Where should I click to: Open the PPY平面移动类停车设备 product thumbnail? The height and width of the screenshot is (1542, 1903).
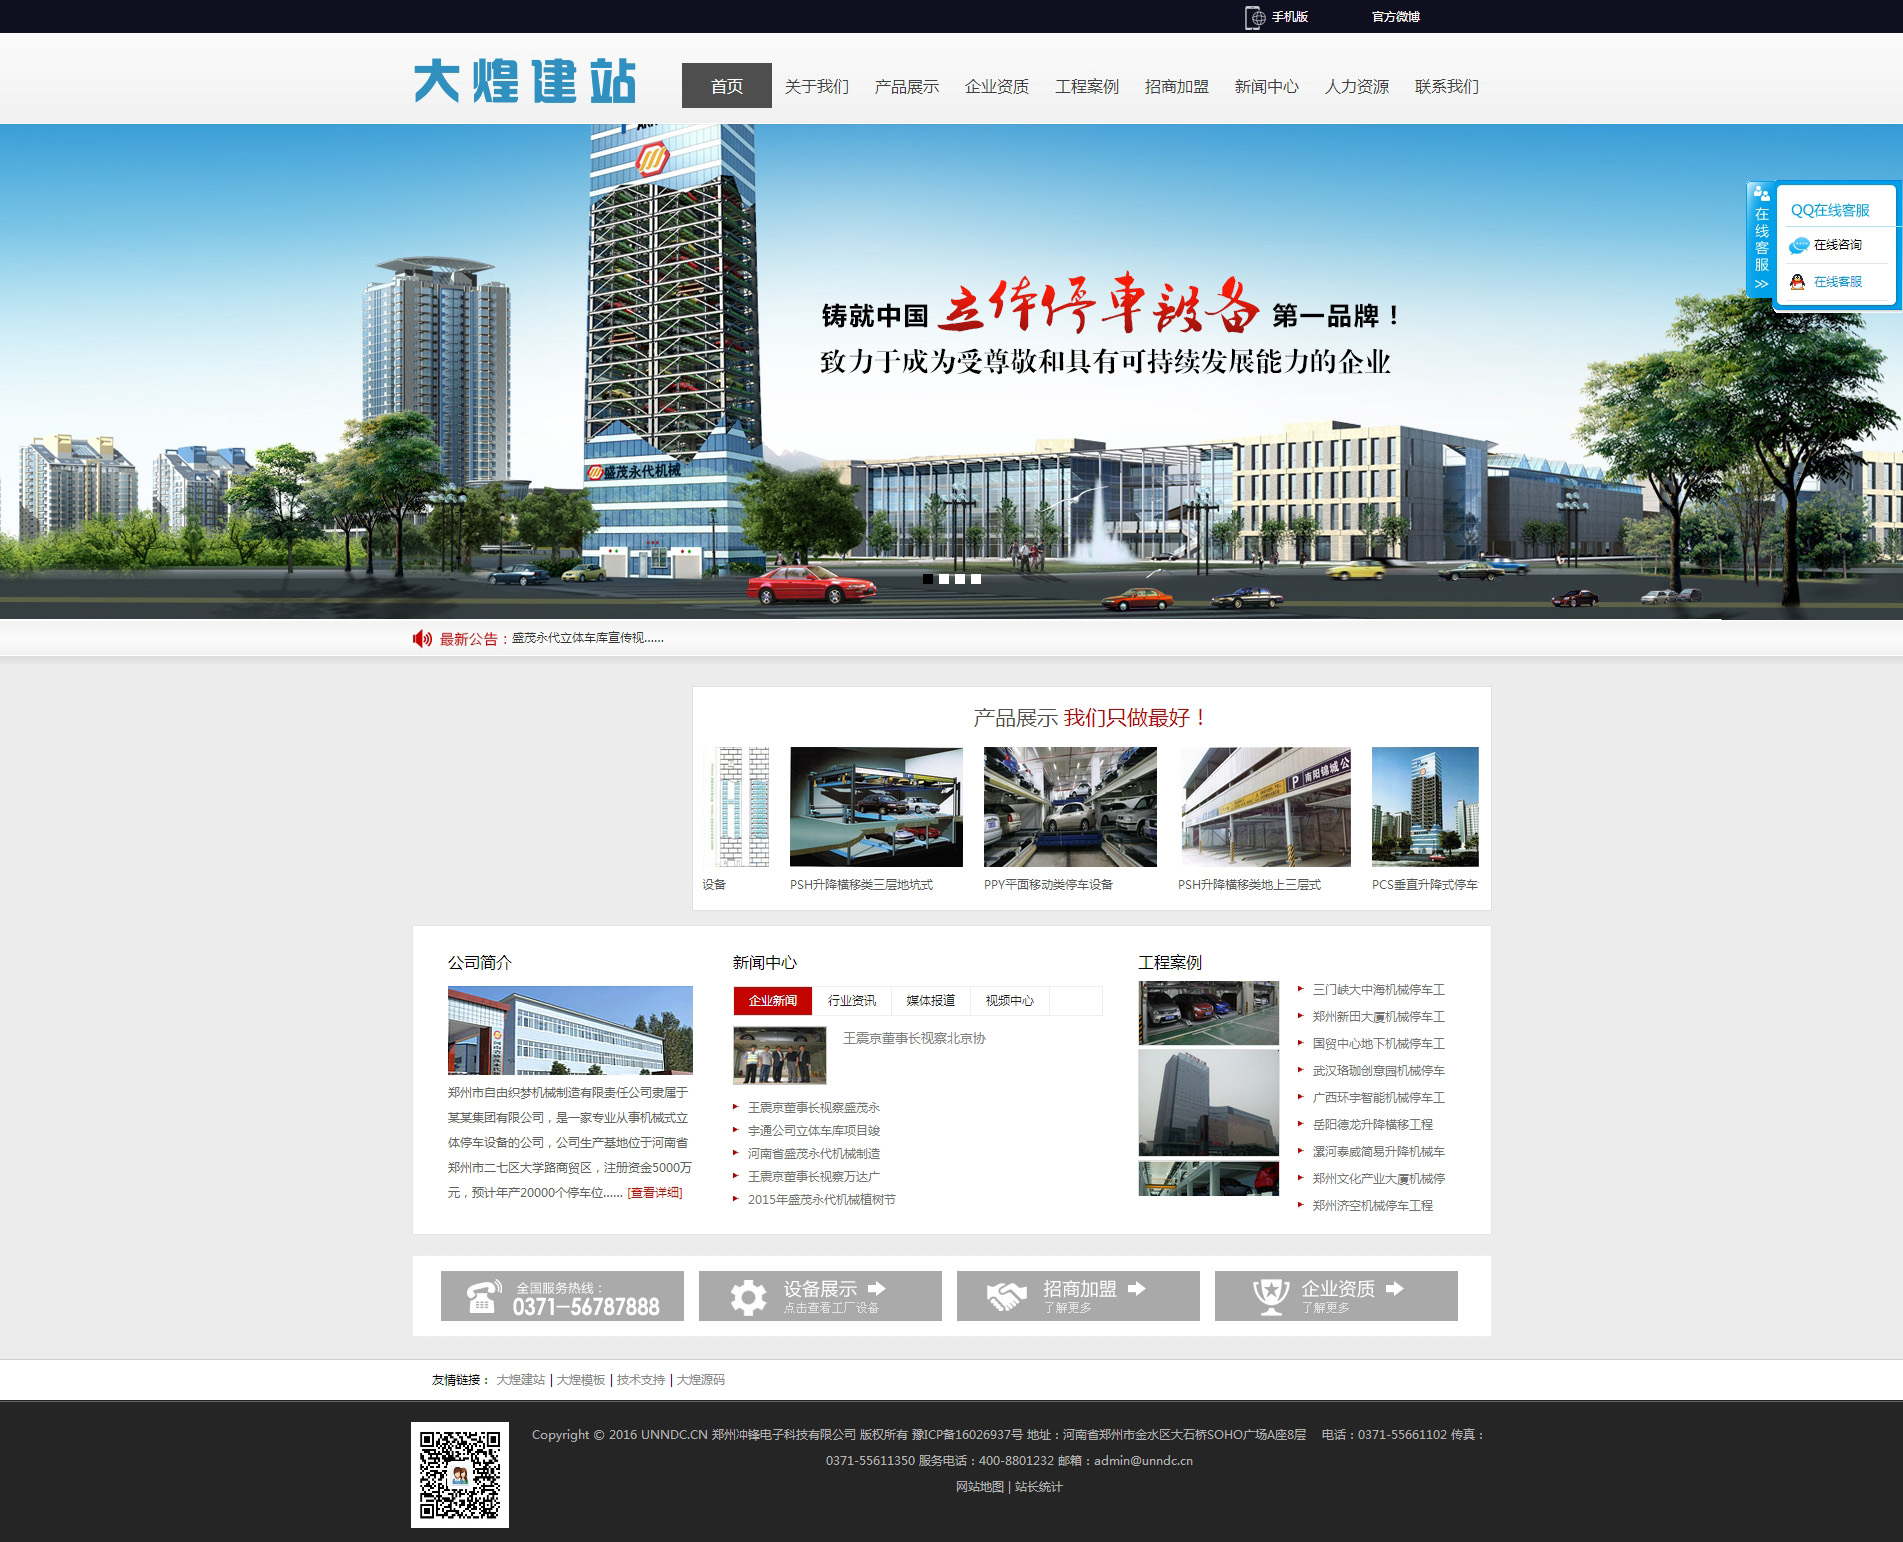[x=1069, y=807]
